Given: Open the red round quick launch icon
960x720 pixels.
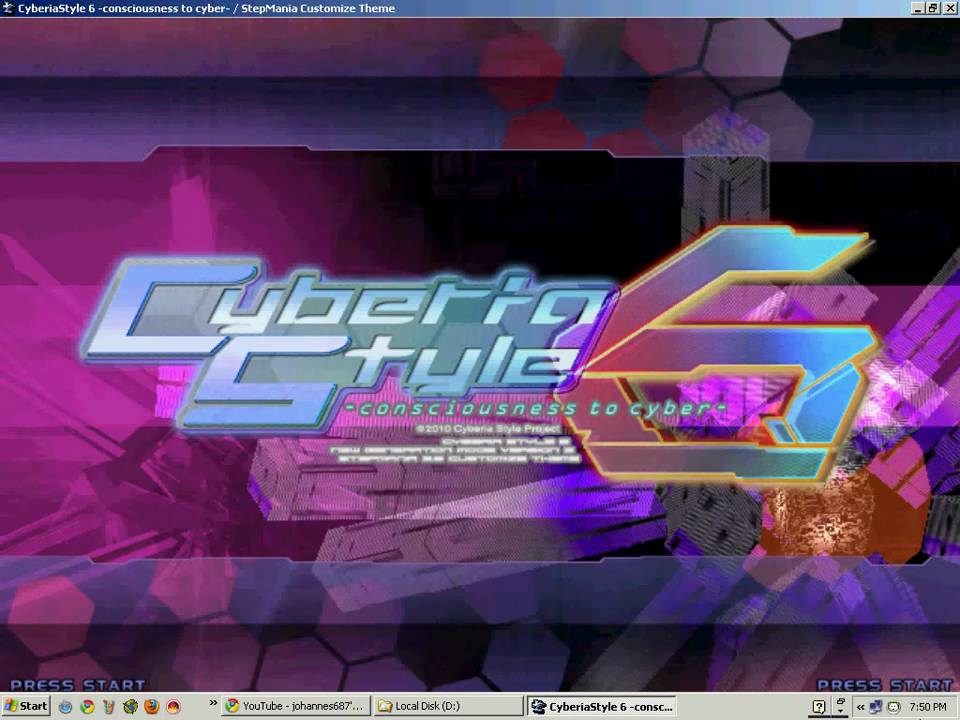Looking at the screenshot, I should coord(173,707).
